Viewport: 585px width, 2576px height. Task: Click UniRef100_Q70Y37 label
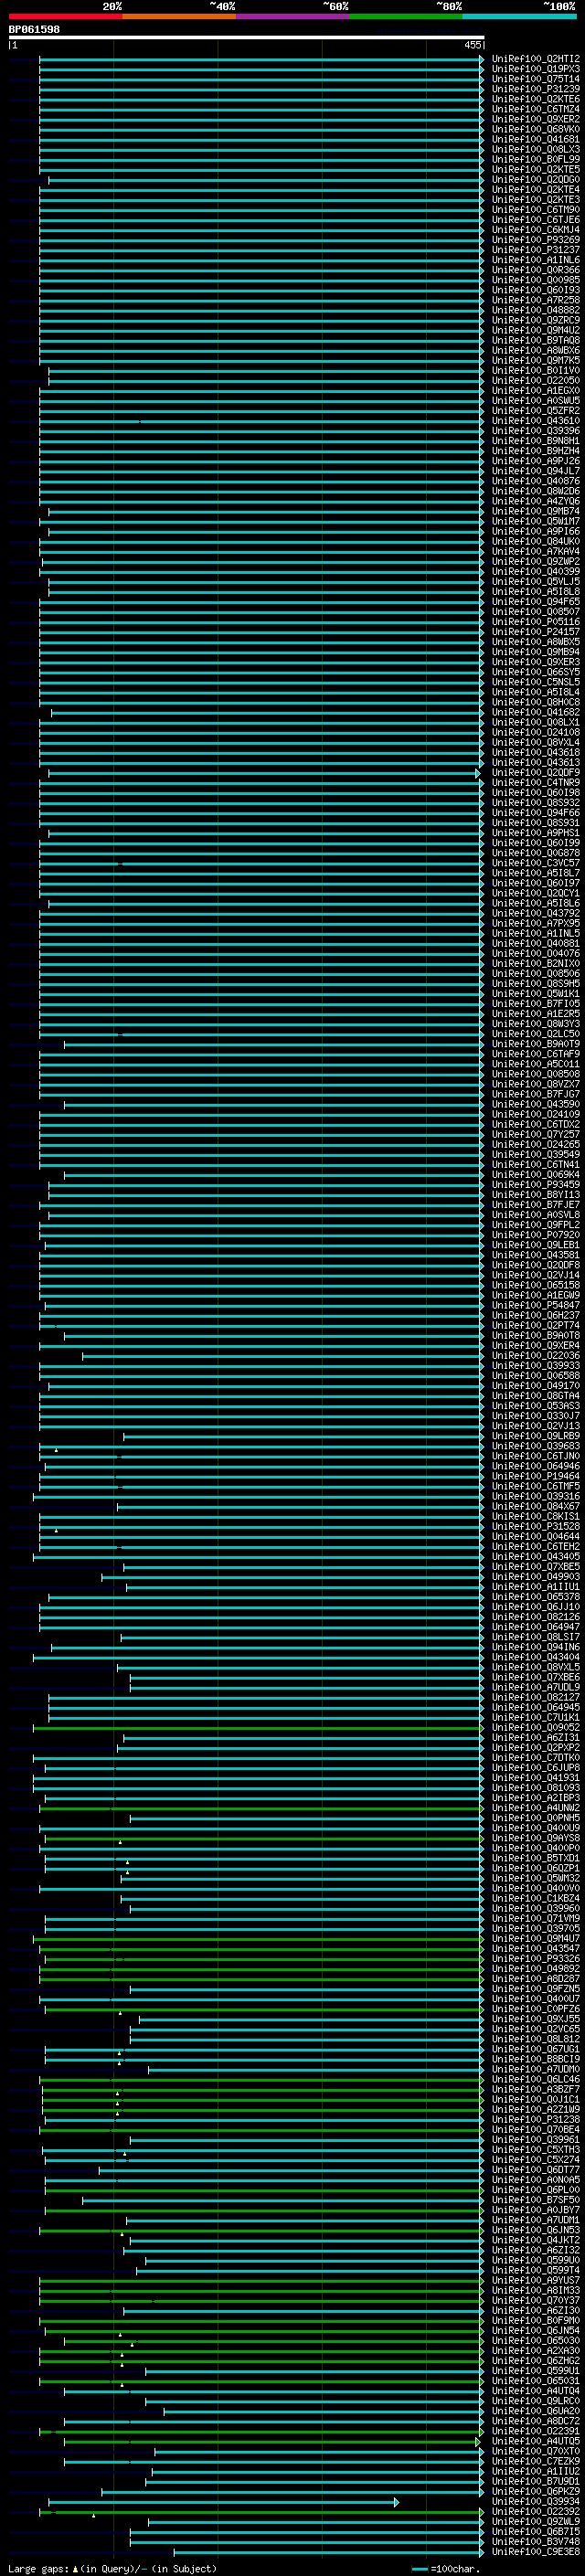(536, 2299)
